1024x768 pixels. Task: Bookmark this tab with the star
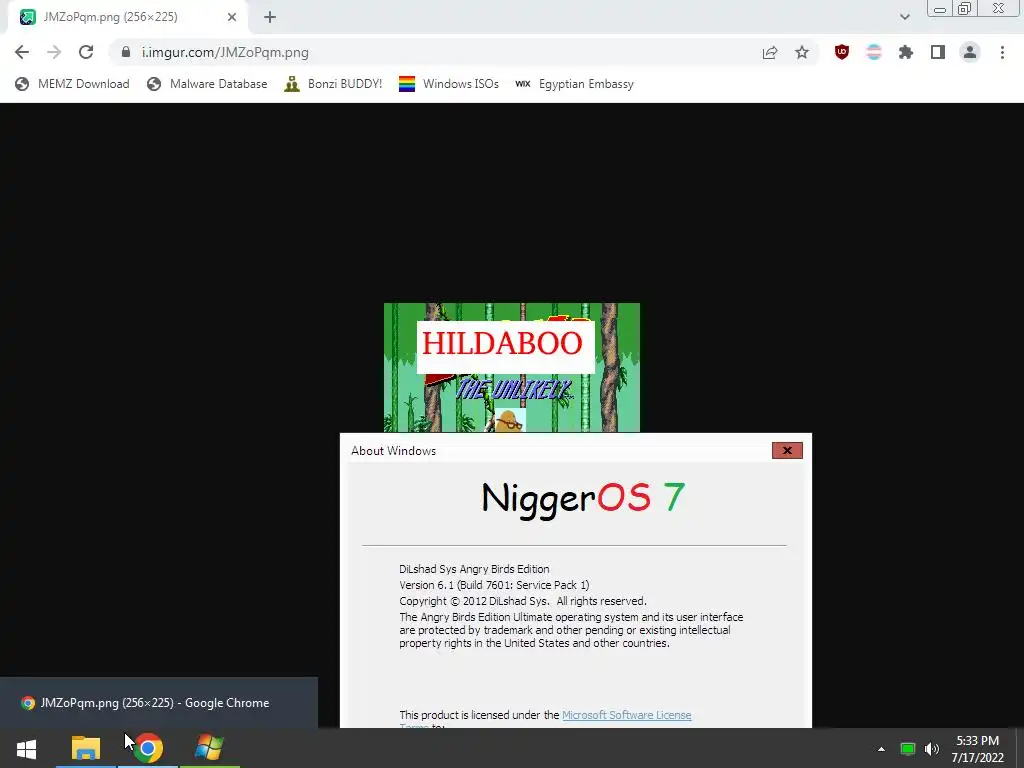(x=802, y=52)
